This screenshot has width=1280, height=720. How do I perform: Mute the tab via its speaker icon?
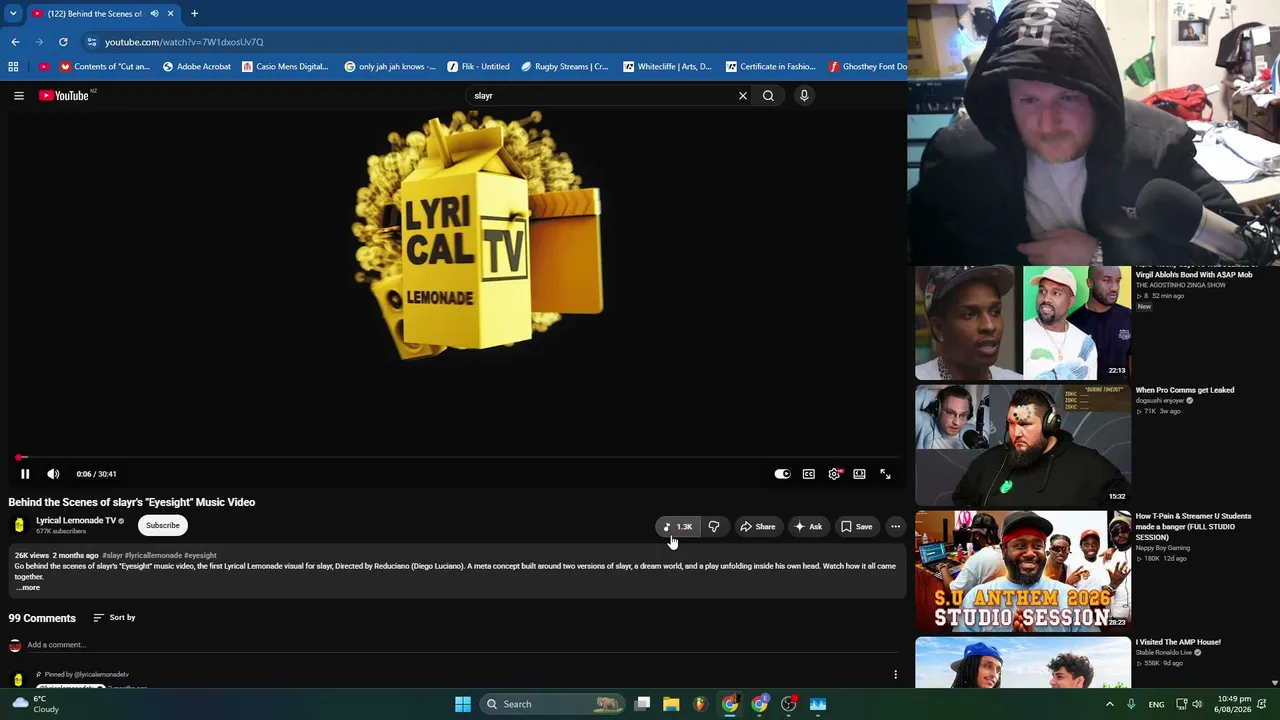(154, 14)
